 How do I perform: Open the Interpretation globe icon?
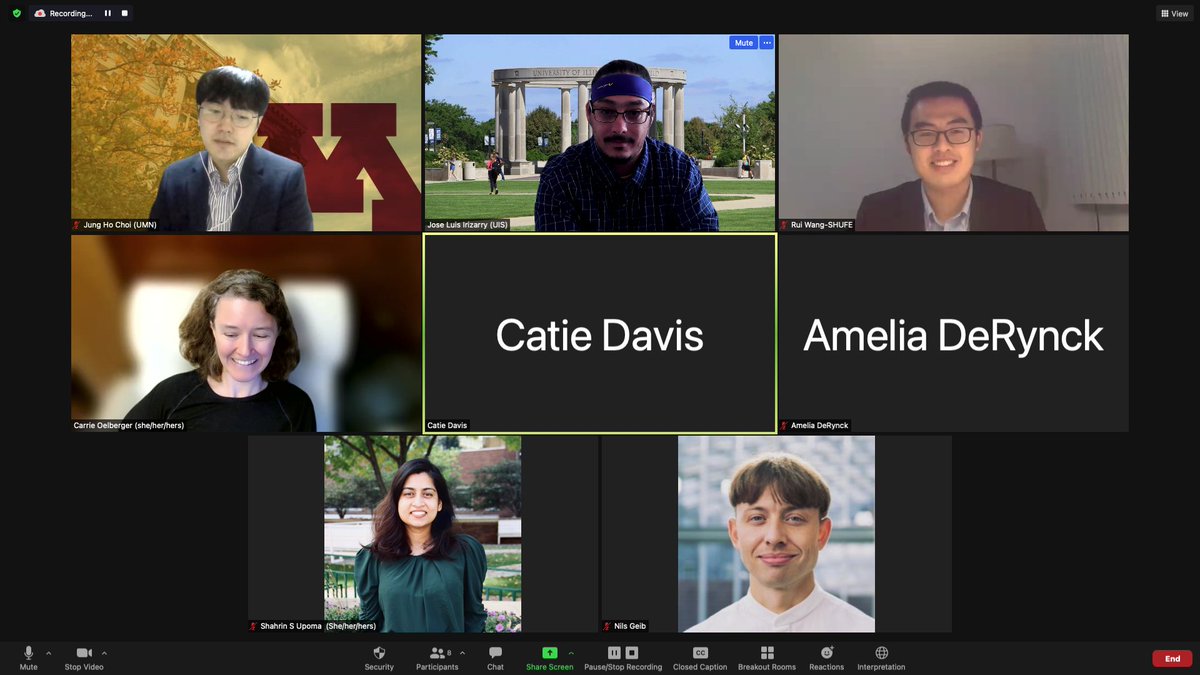coord(881,653)
